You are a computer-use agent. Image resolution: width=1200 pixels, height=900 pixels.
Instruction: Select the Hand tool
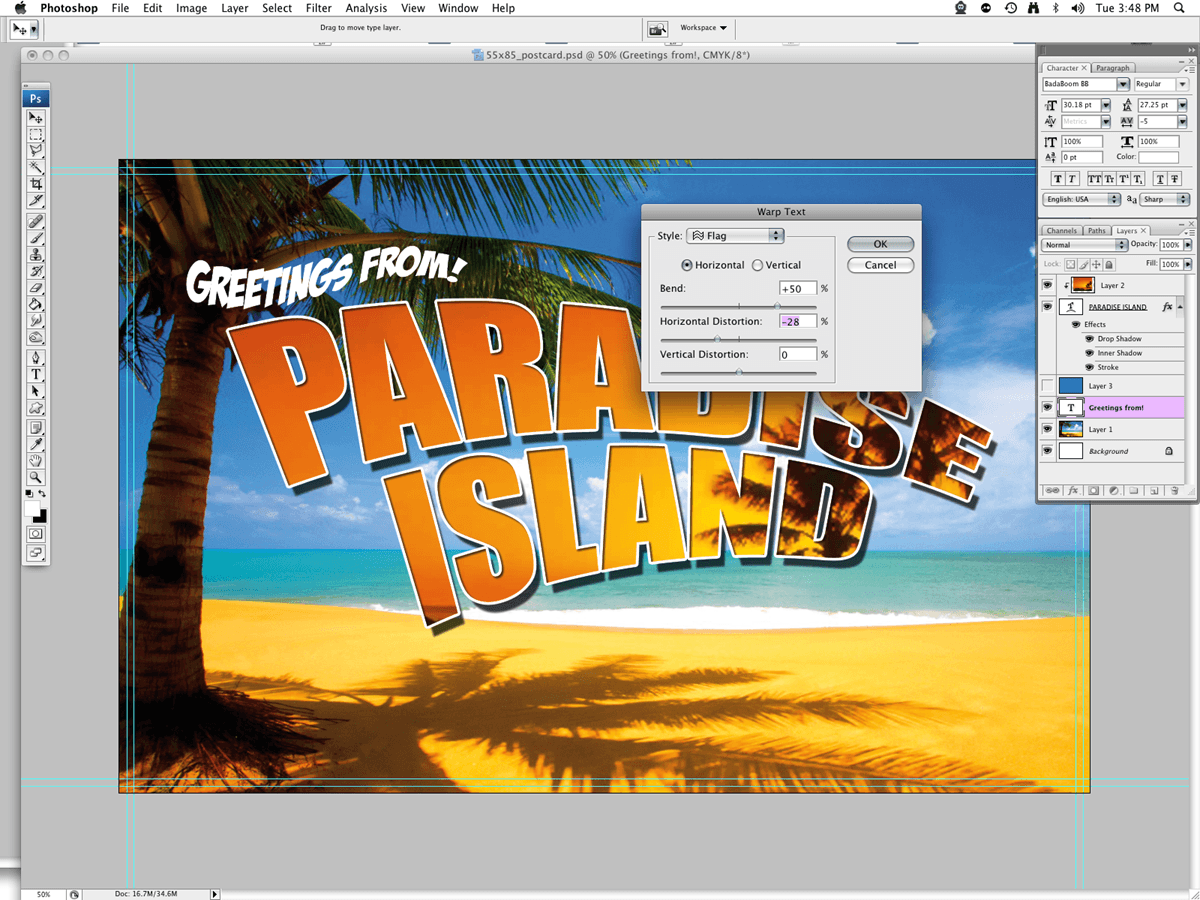pos(36,461)
